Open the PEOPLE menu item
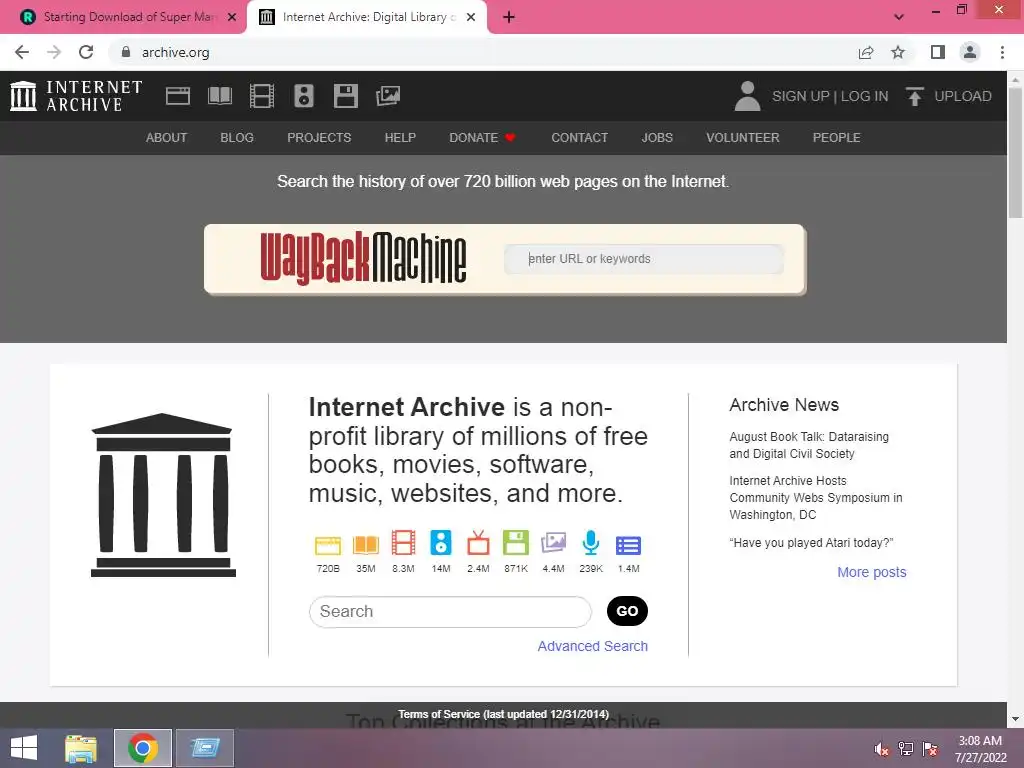 [x=837, y=138]
